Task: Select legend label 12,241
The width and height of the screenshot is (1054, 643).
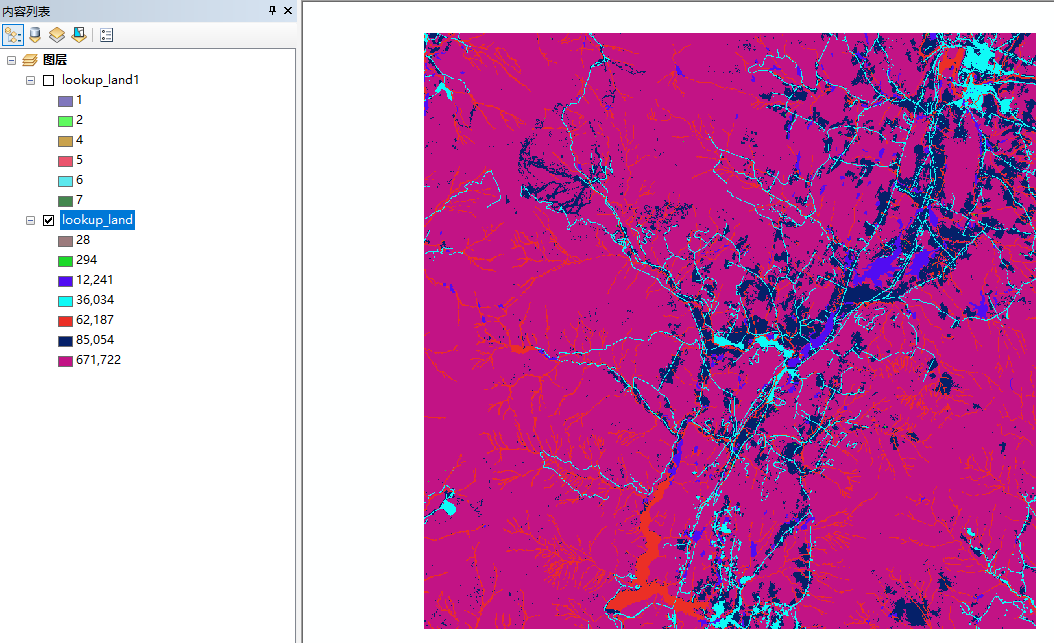Action: pos(95,280)
